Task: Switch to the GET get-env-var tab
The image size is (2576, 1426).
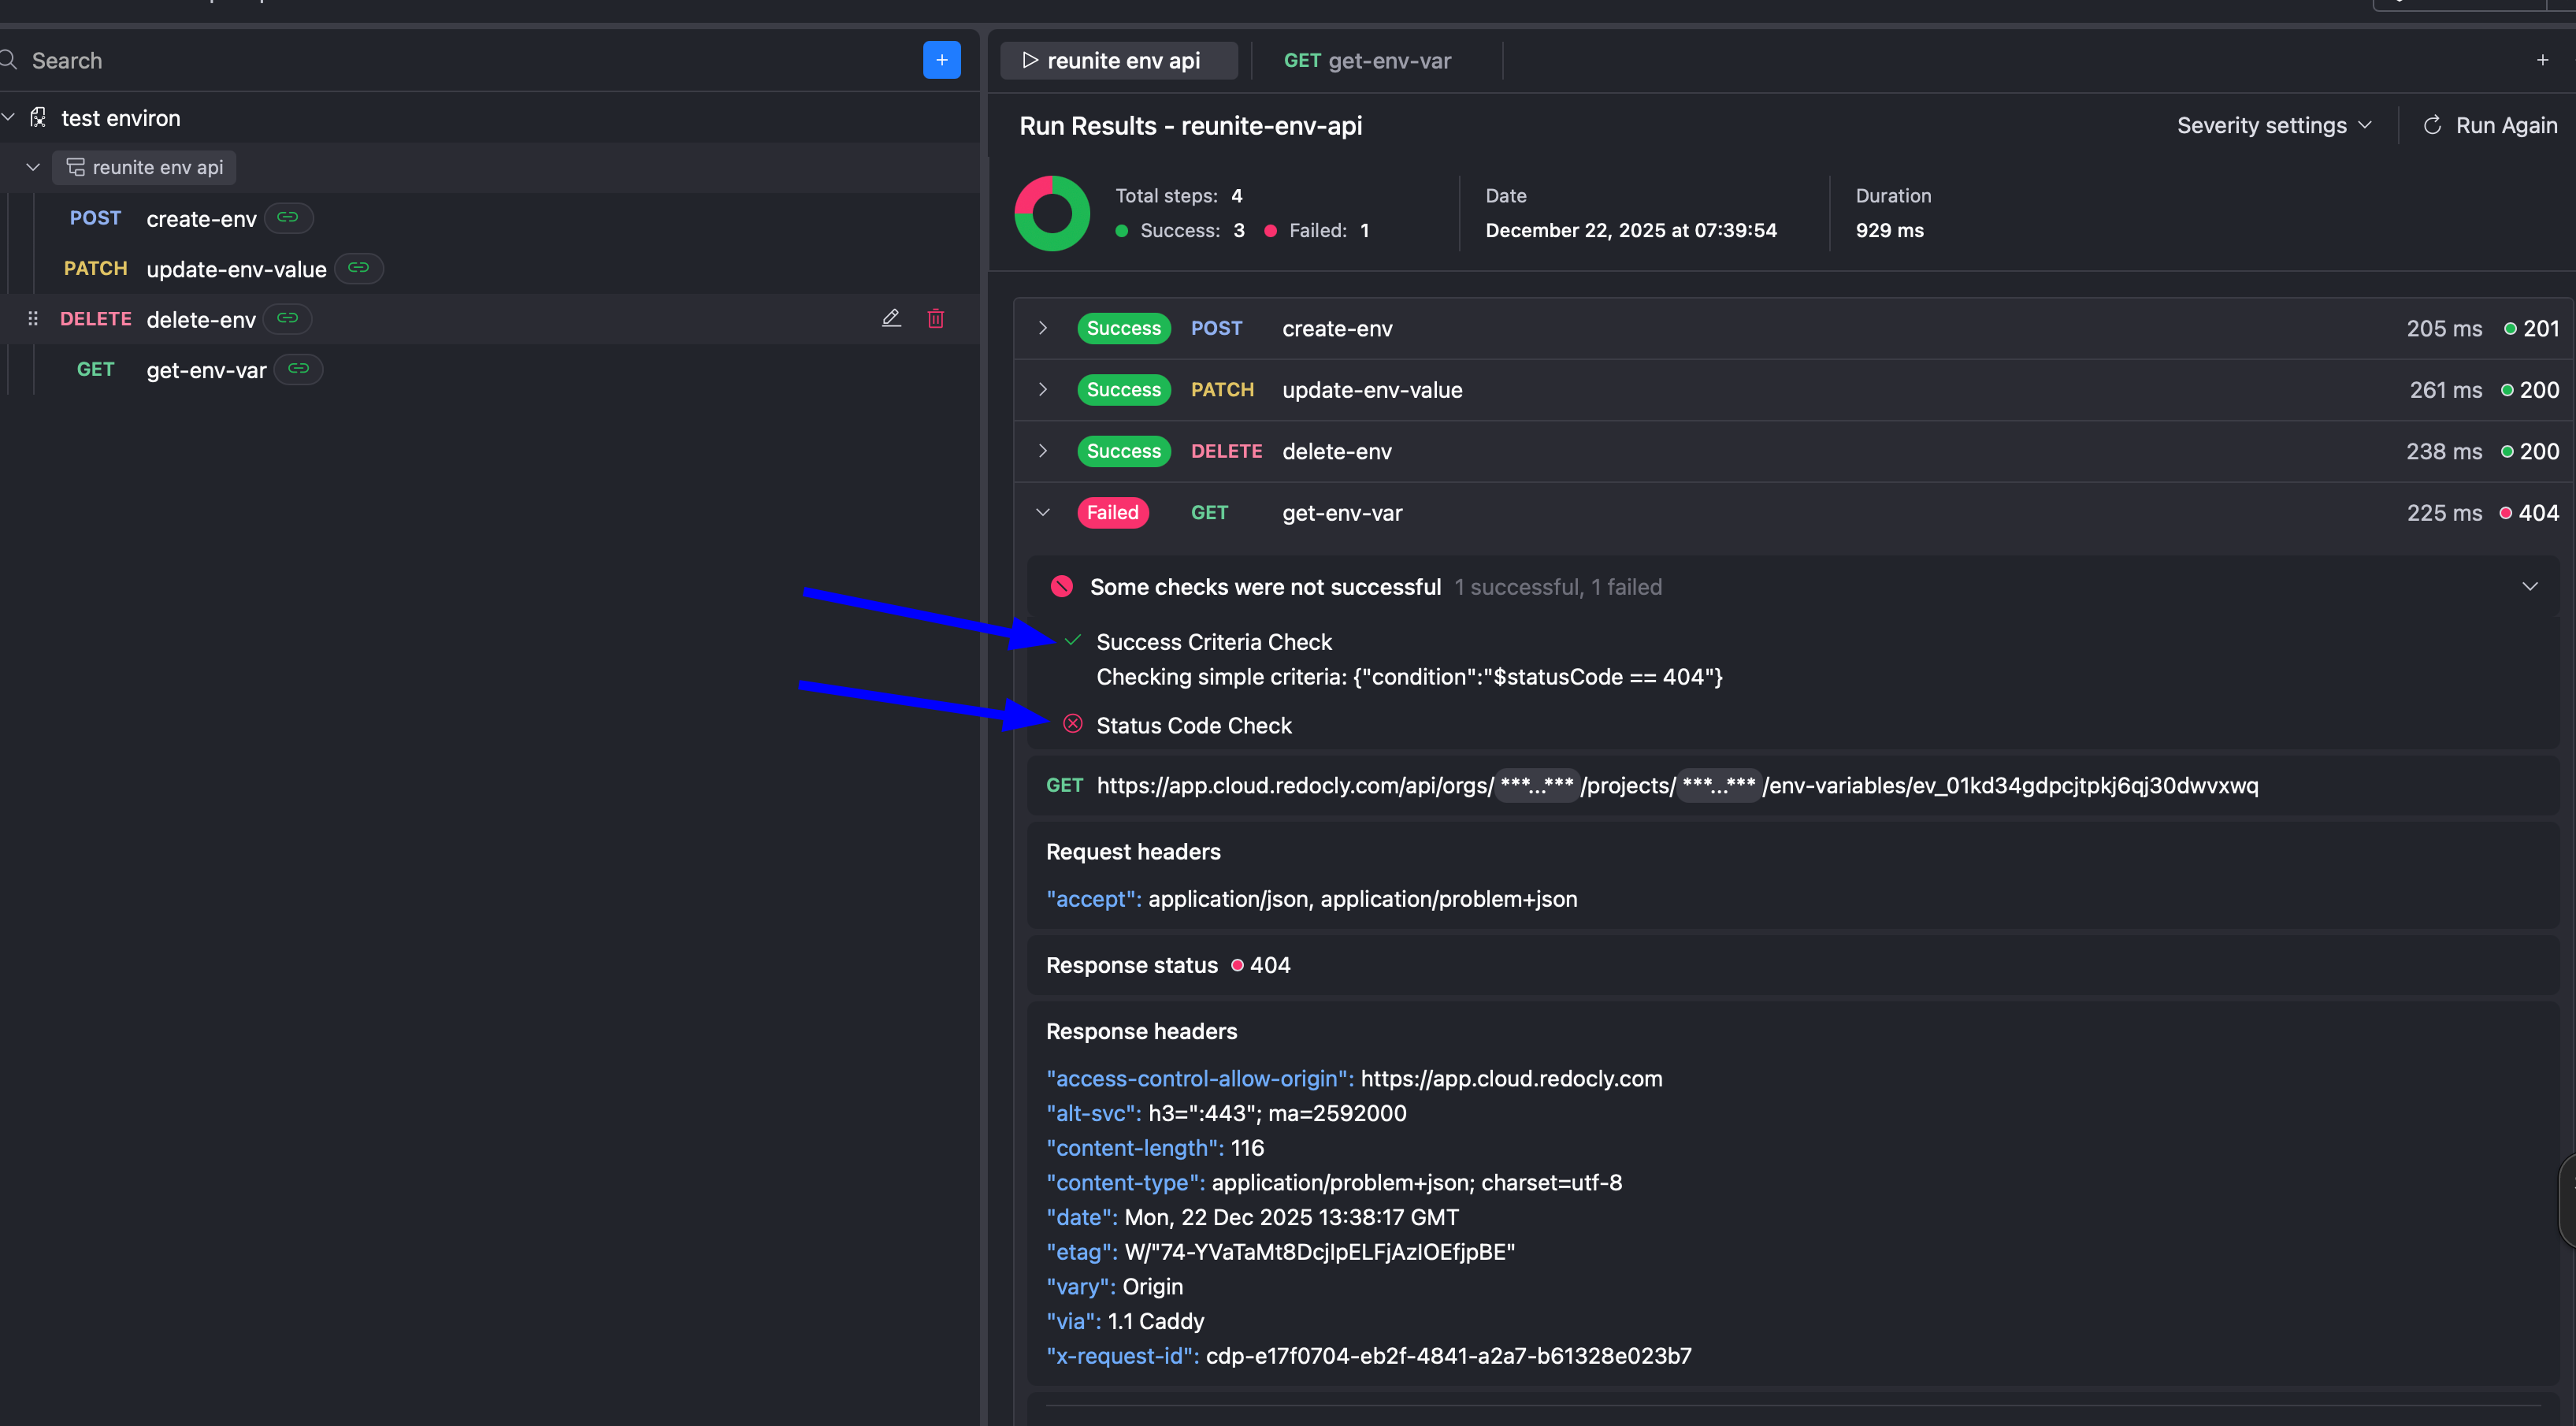Action: [1367, 60]
